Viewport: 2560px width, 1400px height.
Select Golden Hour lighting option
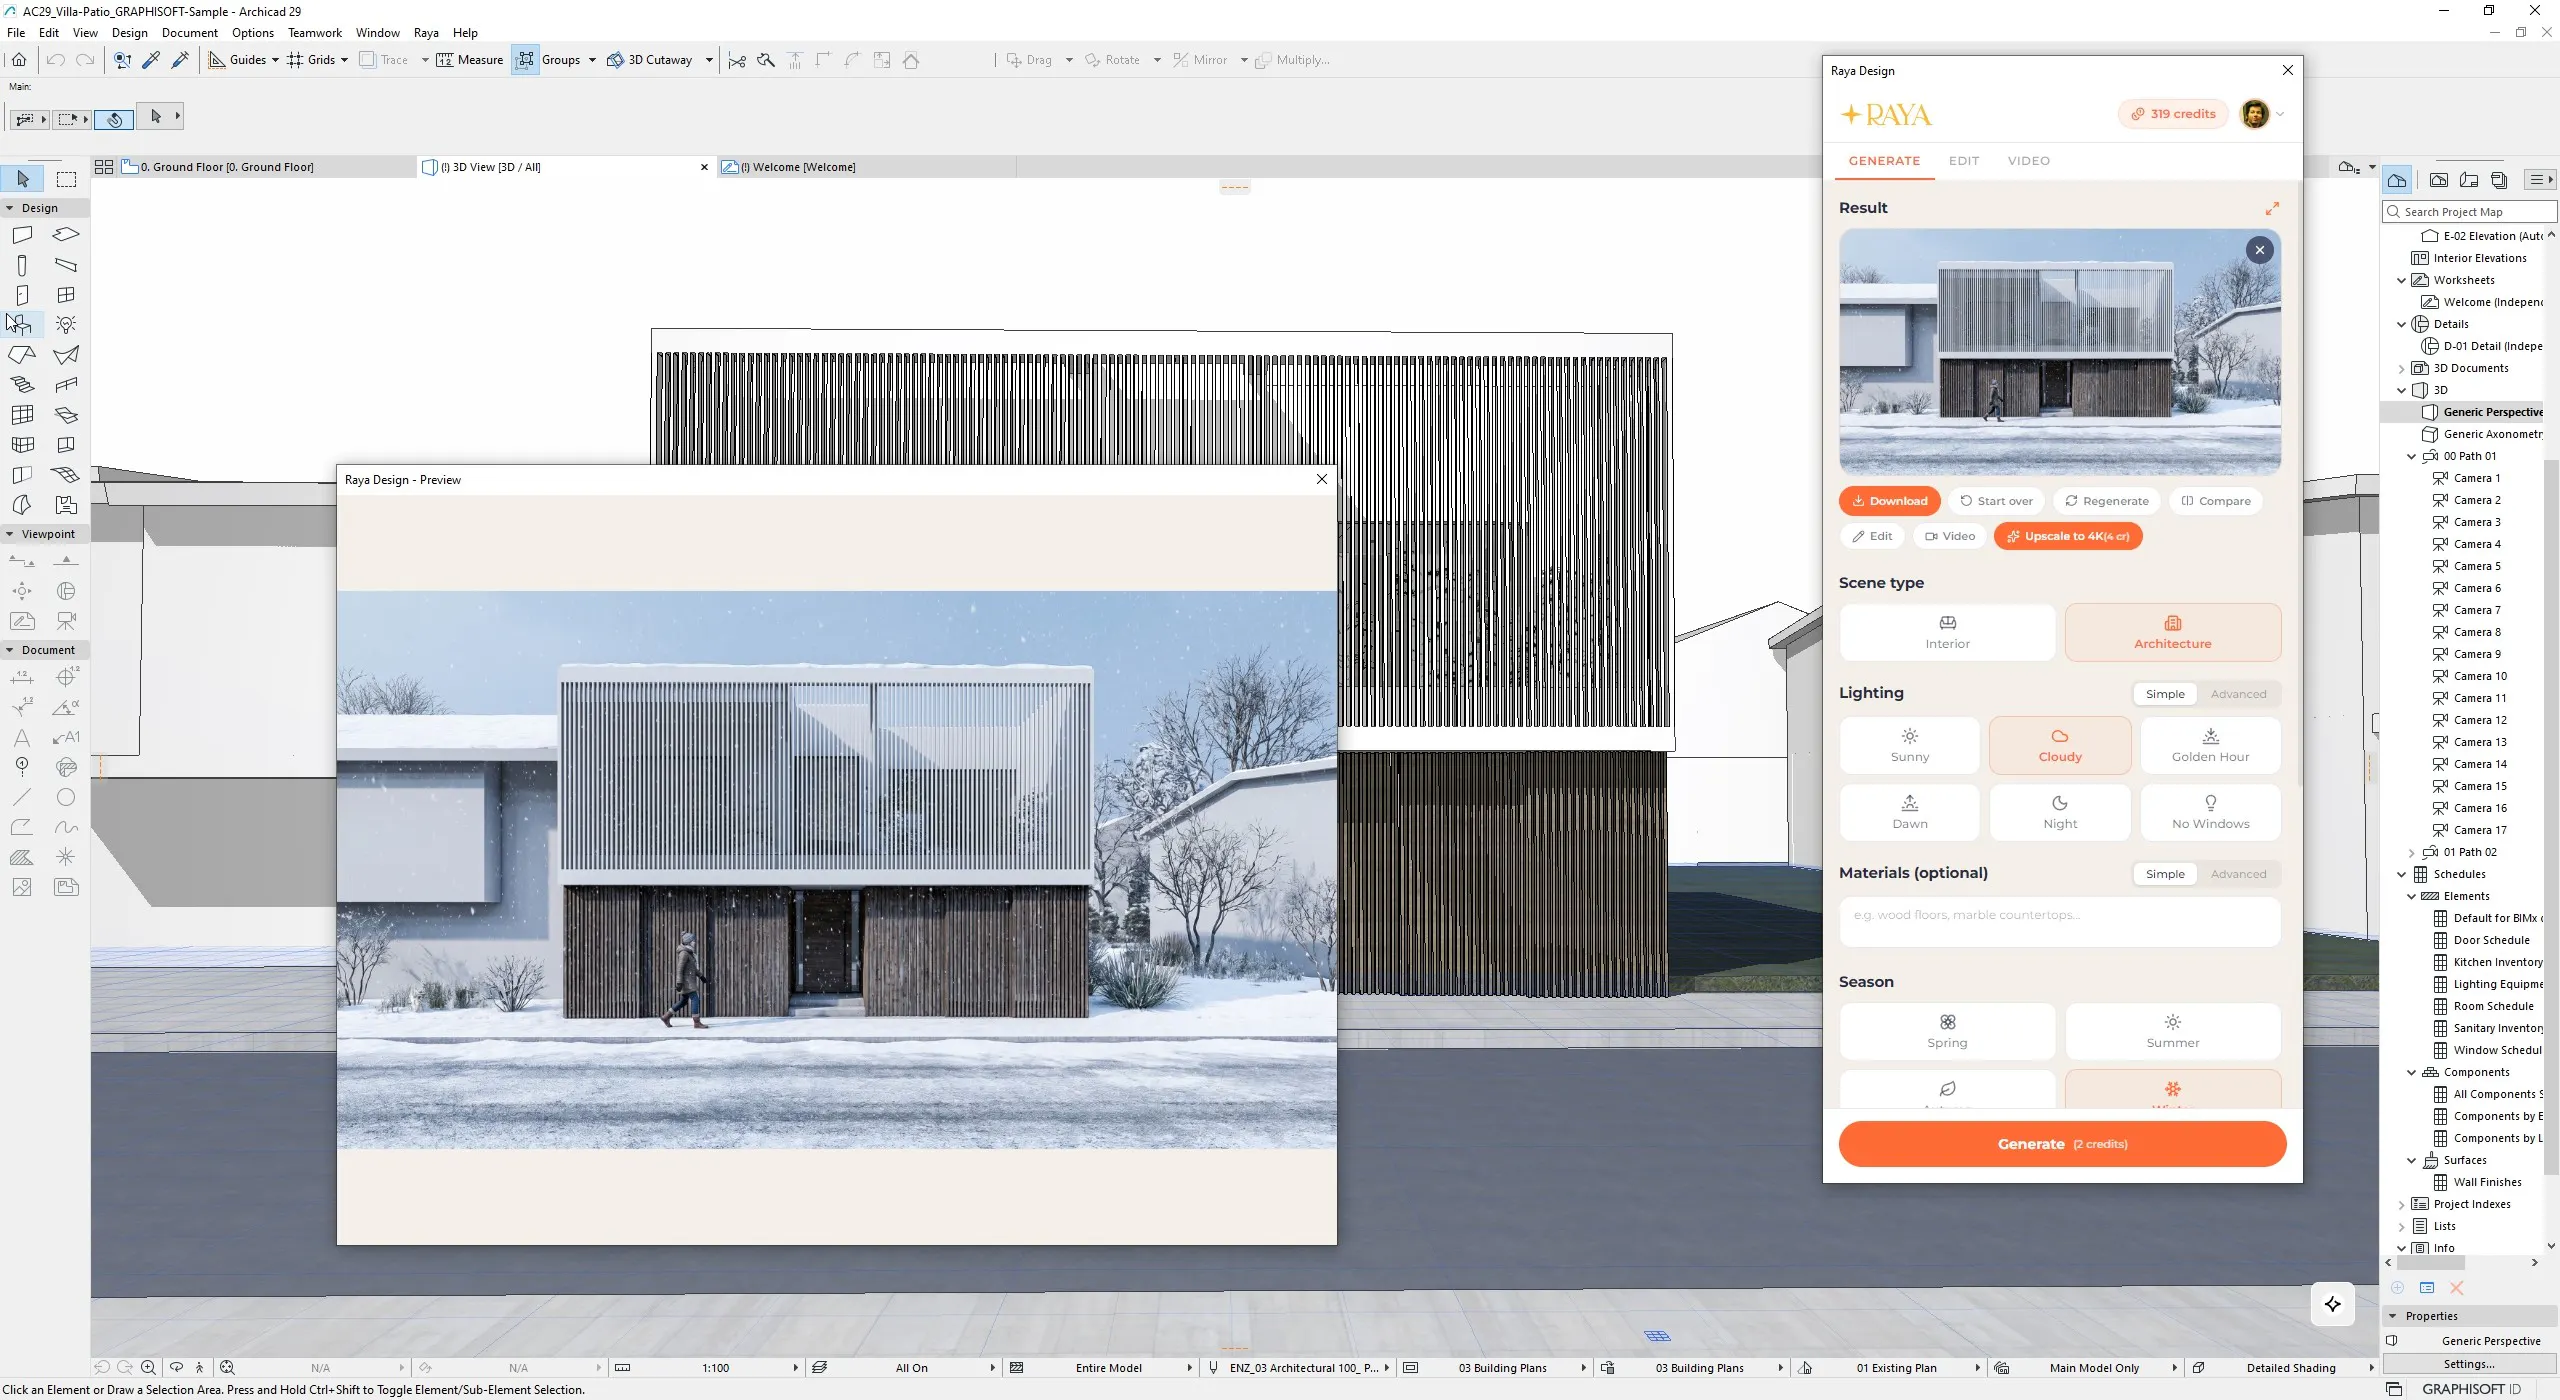(x=2210, y=745)
